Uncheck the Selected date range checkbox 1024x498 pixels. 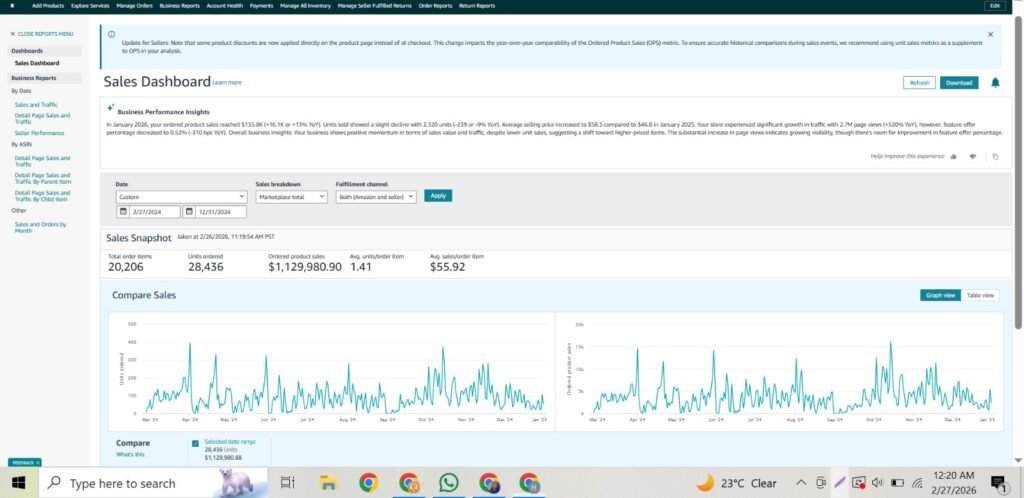(195, 443)
